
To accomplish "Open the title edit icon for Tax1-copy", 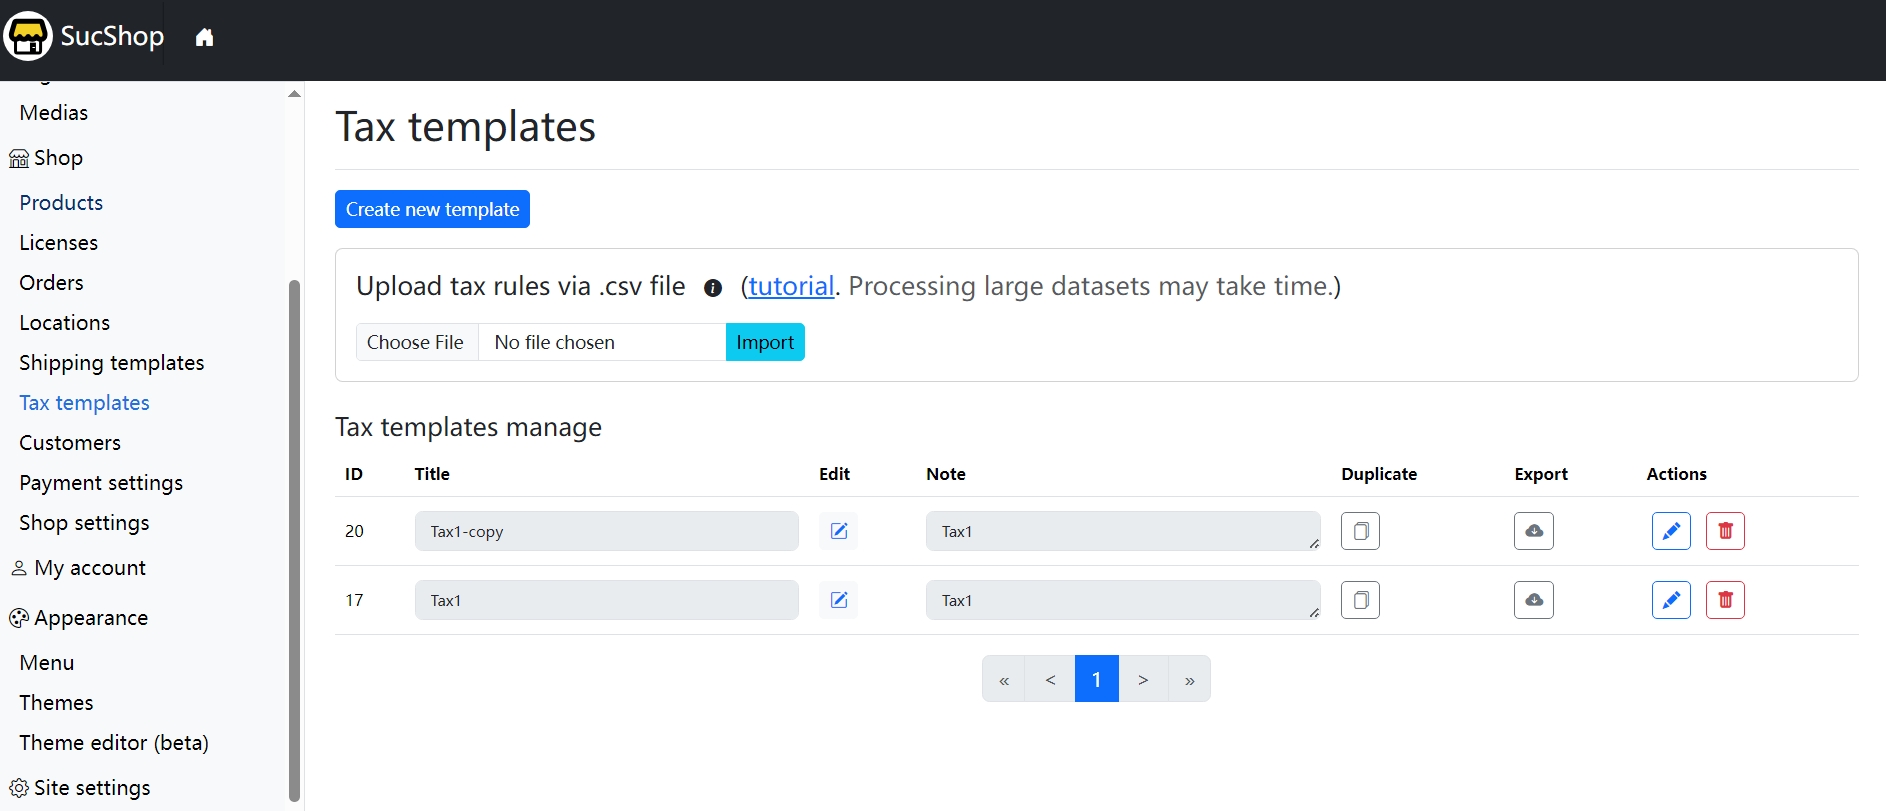I will coord(838,531).
